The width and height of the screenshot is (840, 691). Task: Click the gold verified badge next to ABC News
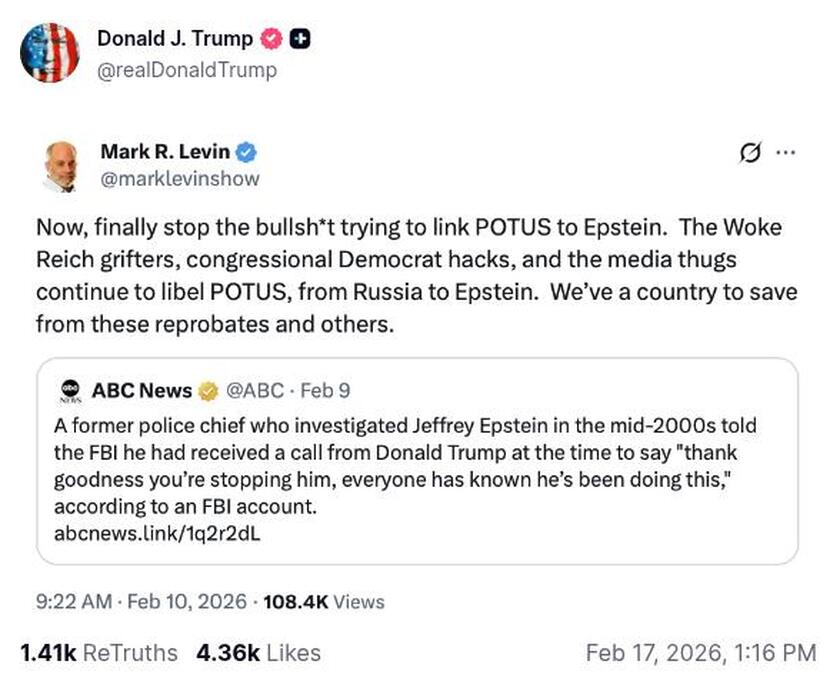(x=210, y=391)
